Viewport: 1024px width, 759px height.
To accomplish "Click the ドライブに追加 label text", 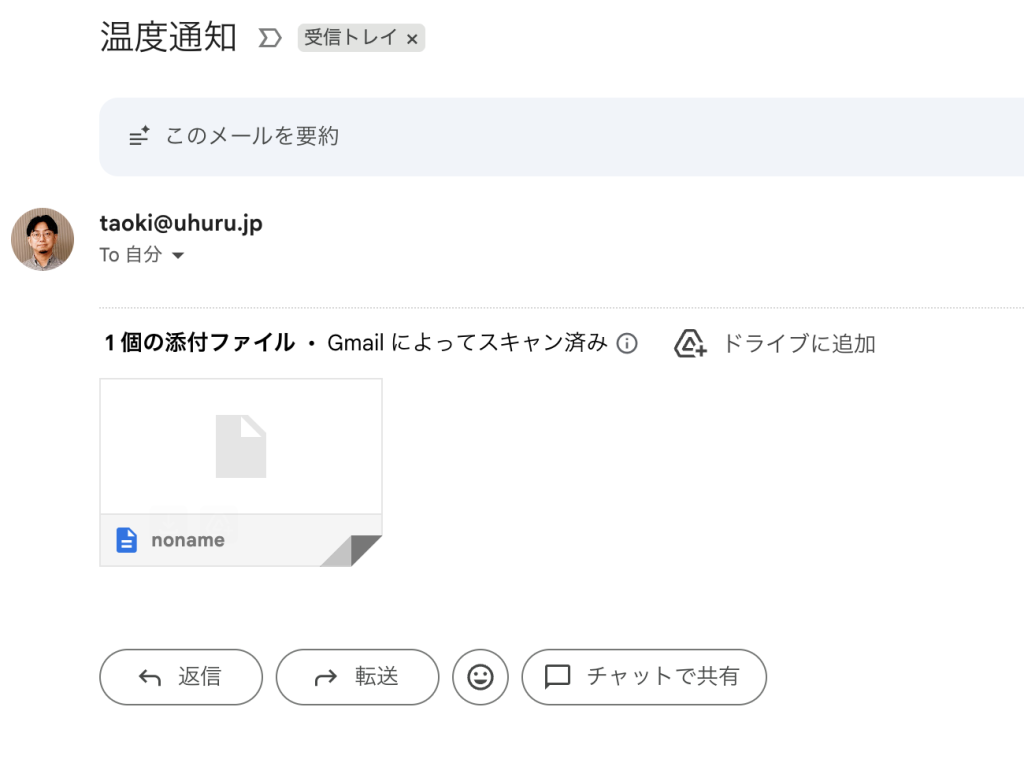I will tap(798, 344).
